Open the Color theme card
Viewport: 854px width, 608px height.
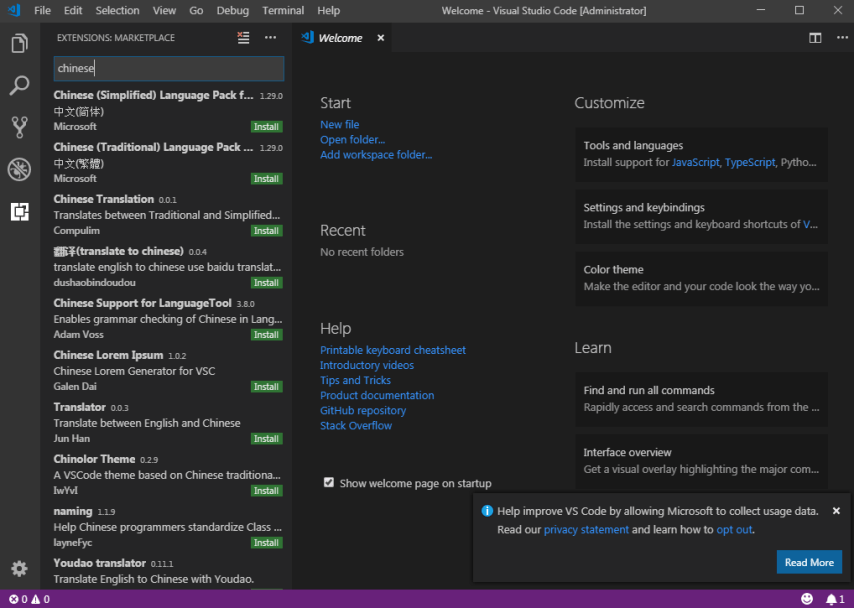coord(702,278)
